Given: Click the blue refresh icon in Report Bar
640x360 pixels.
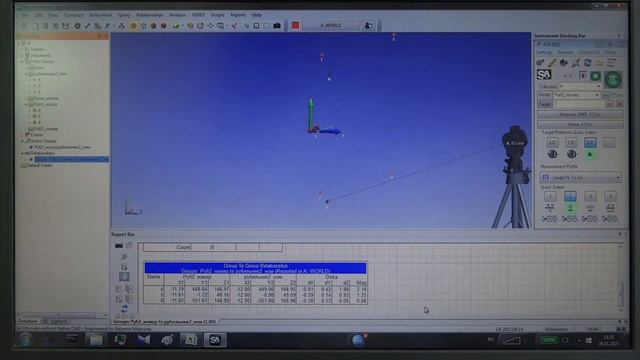Looking at the screenshot, I should (124, 309).
